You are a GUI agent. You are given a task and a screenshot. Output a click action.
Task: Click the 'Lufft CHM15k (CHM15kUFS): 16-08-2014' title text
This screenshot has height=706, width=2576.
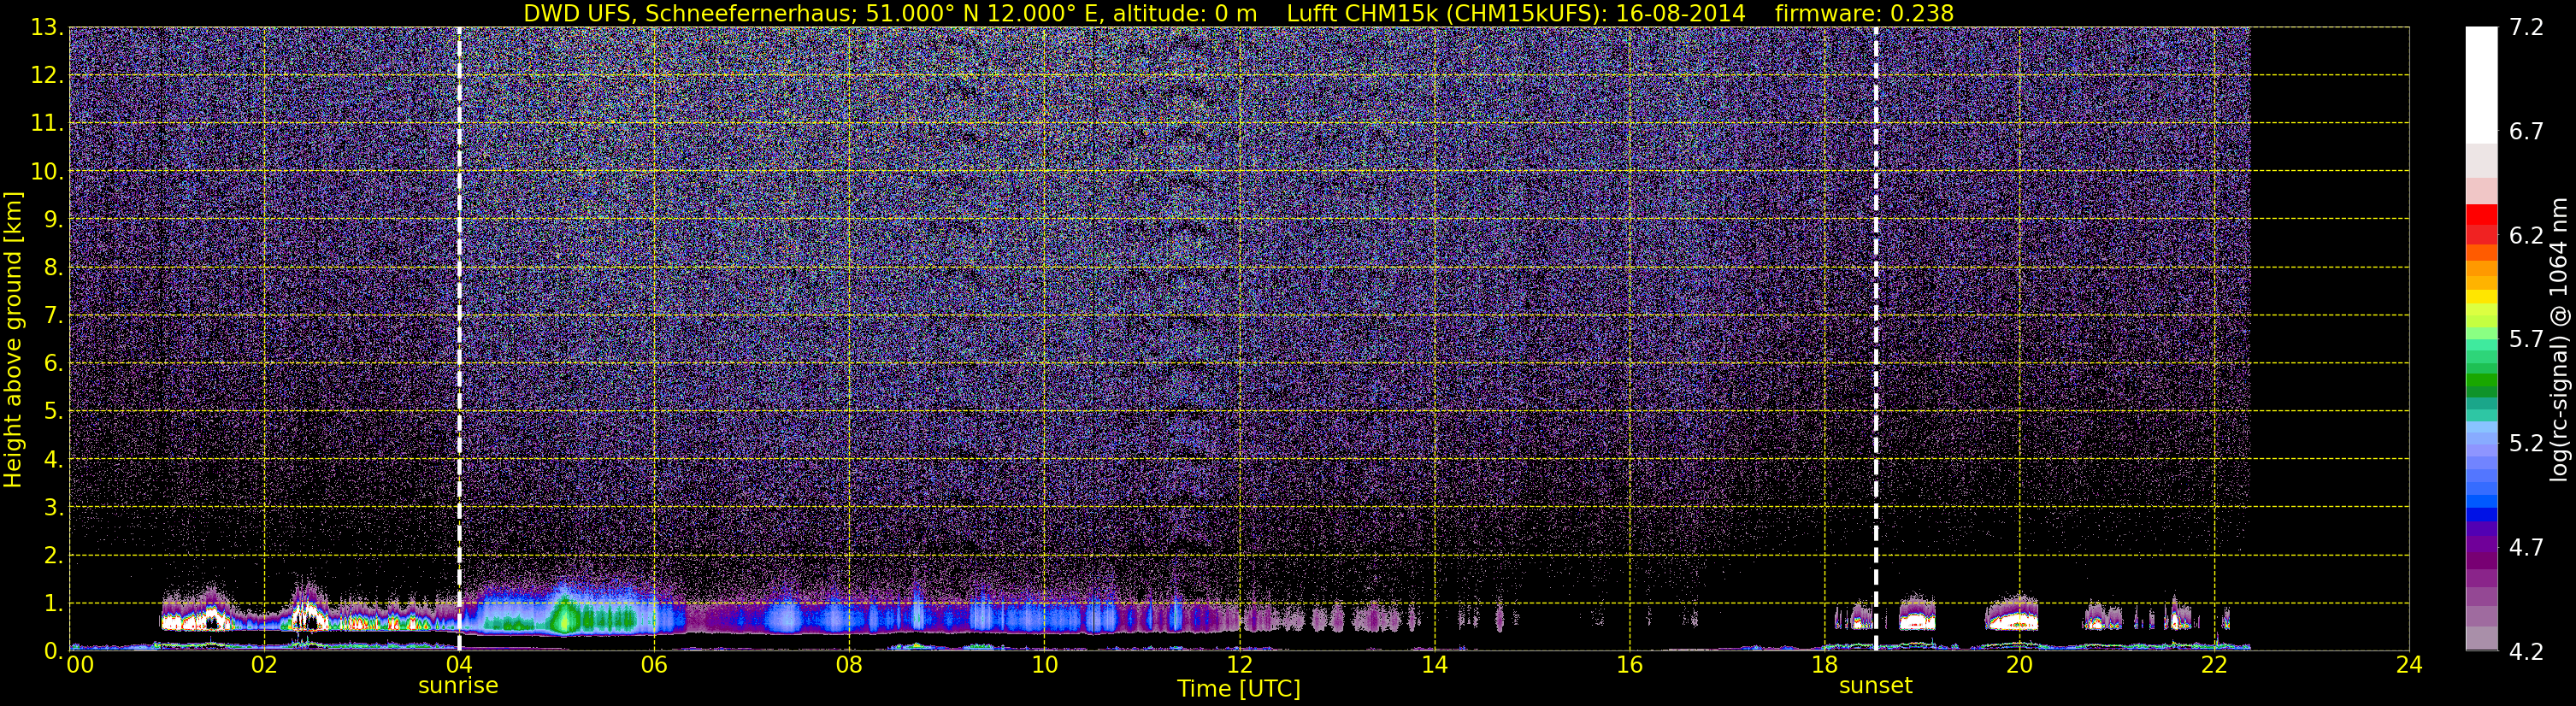click(x=1516, y=13)
